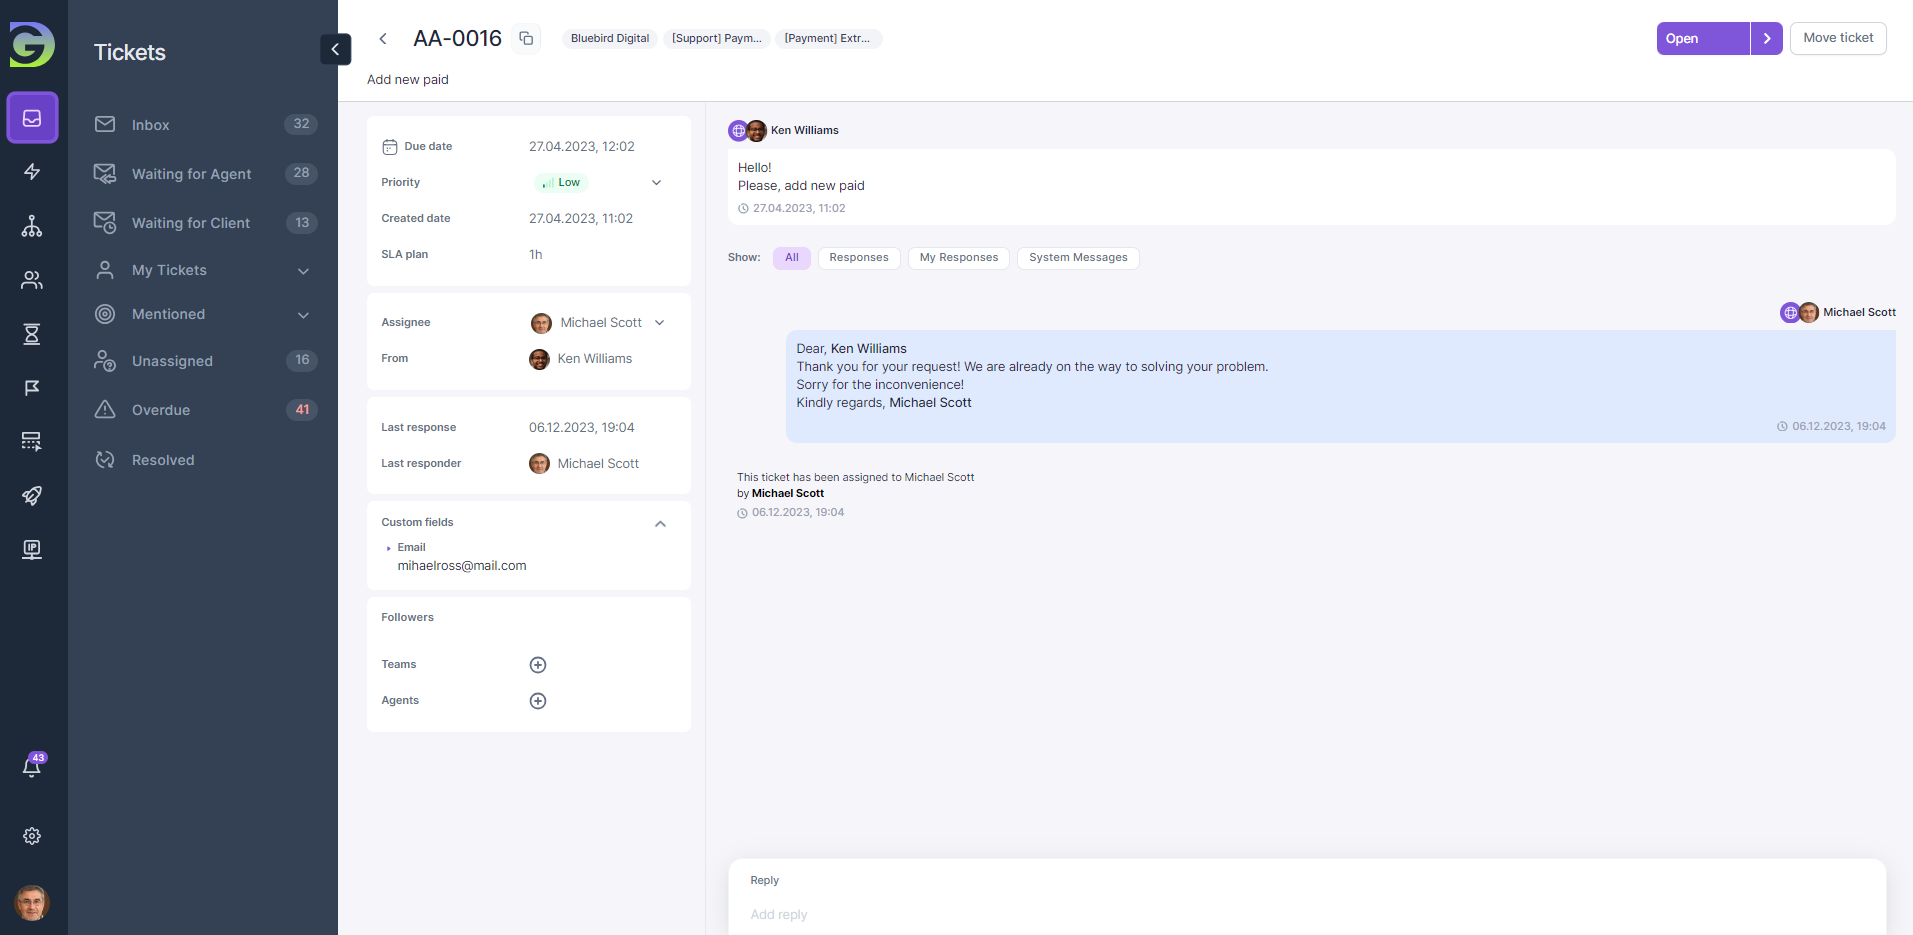
Task: Click the Add reply text field
Action: [x=1300, y=914]
